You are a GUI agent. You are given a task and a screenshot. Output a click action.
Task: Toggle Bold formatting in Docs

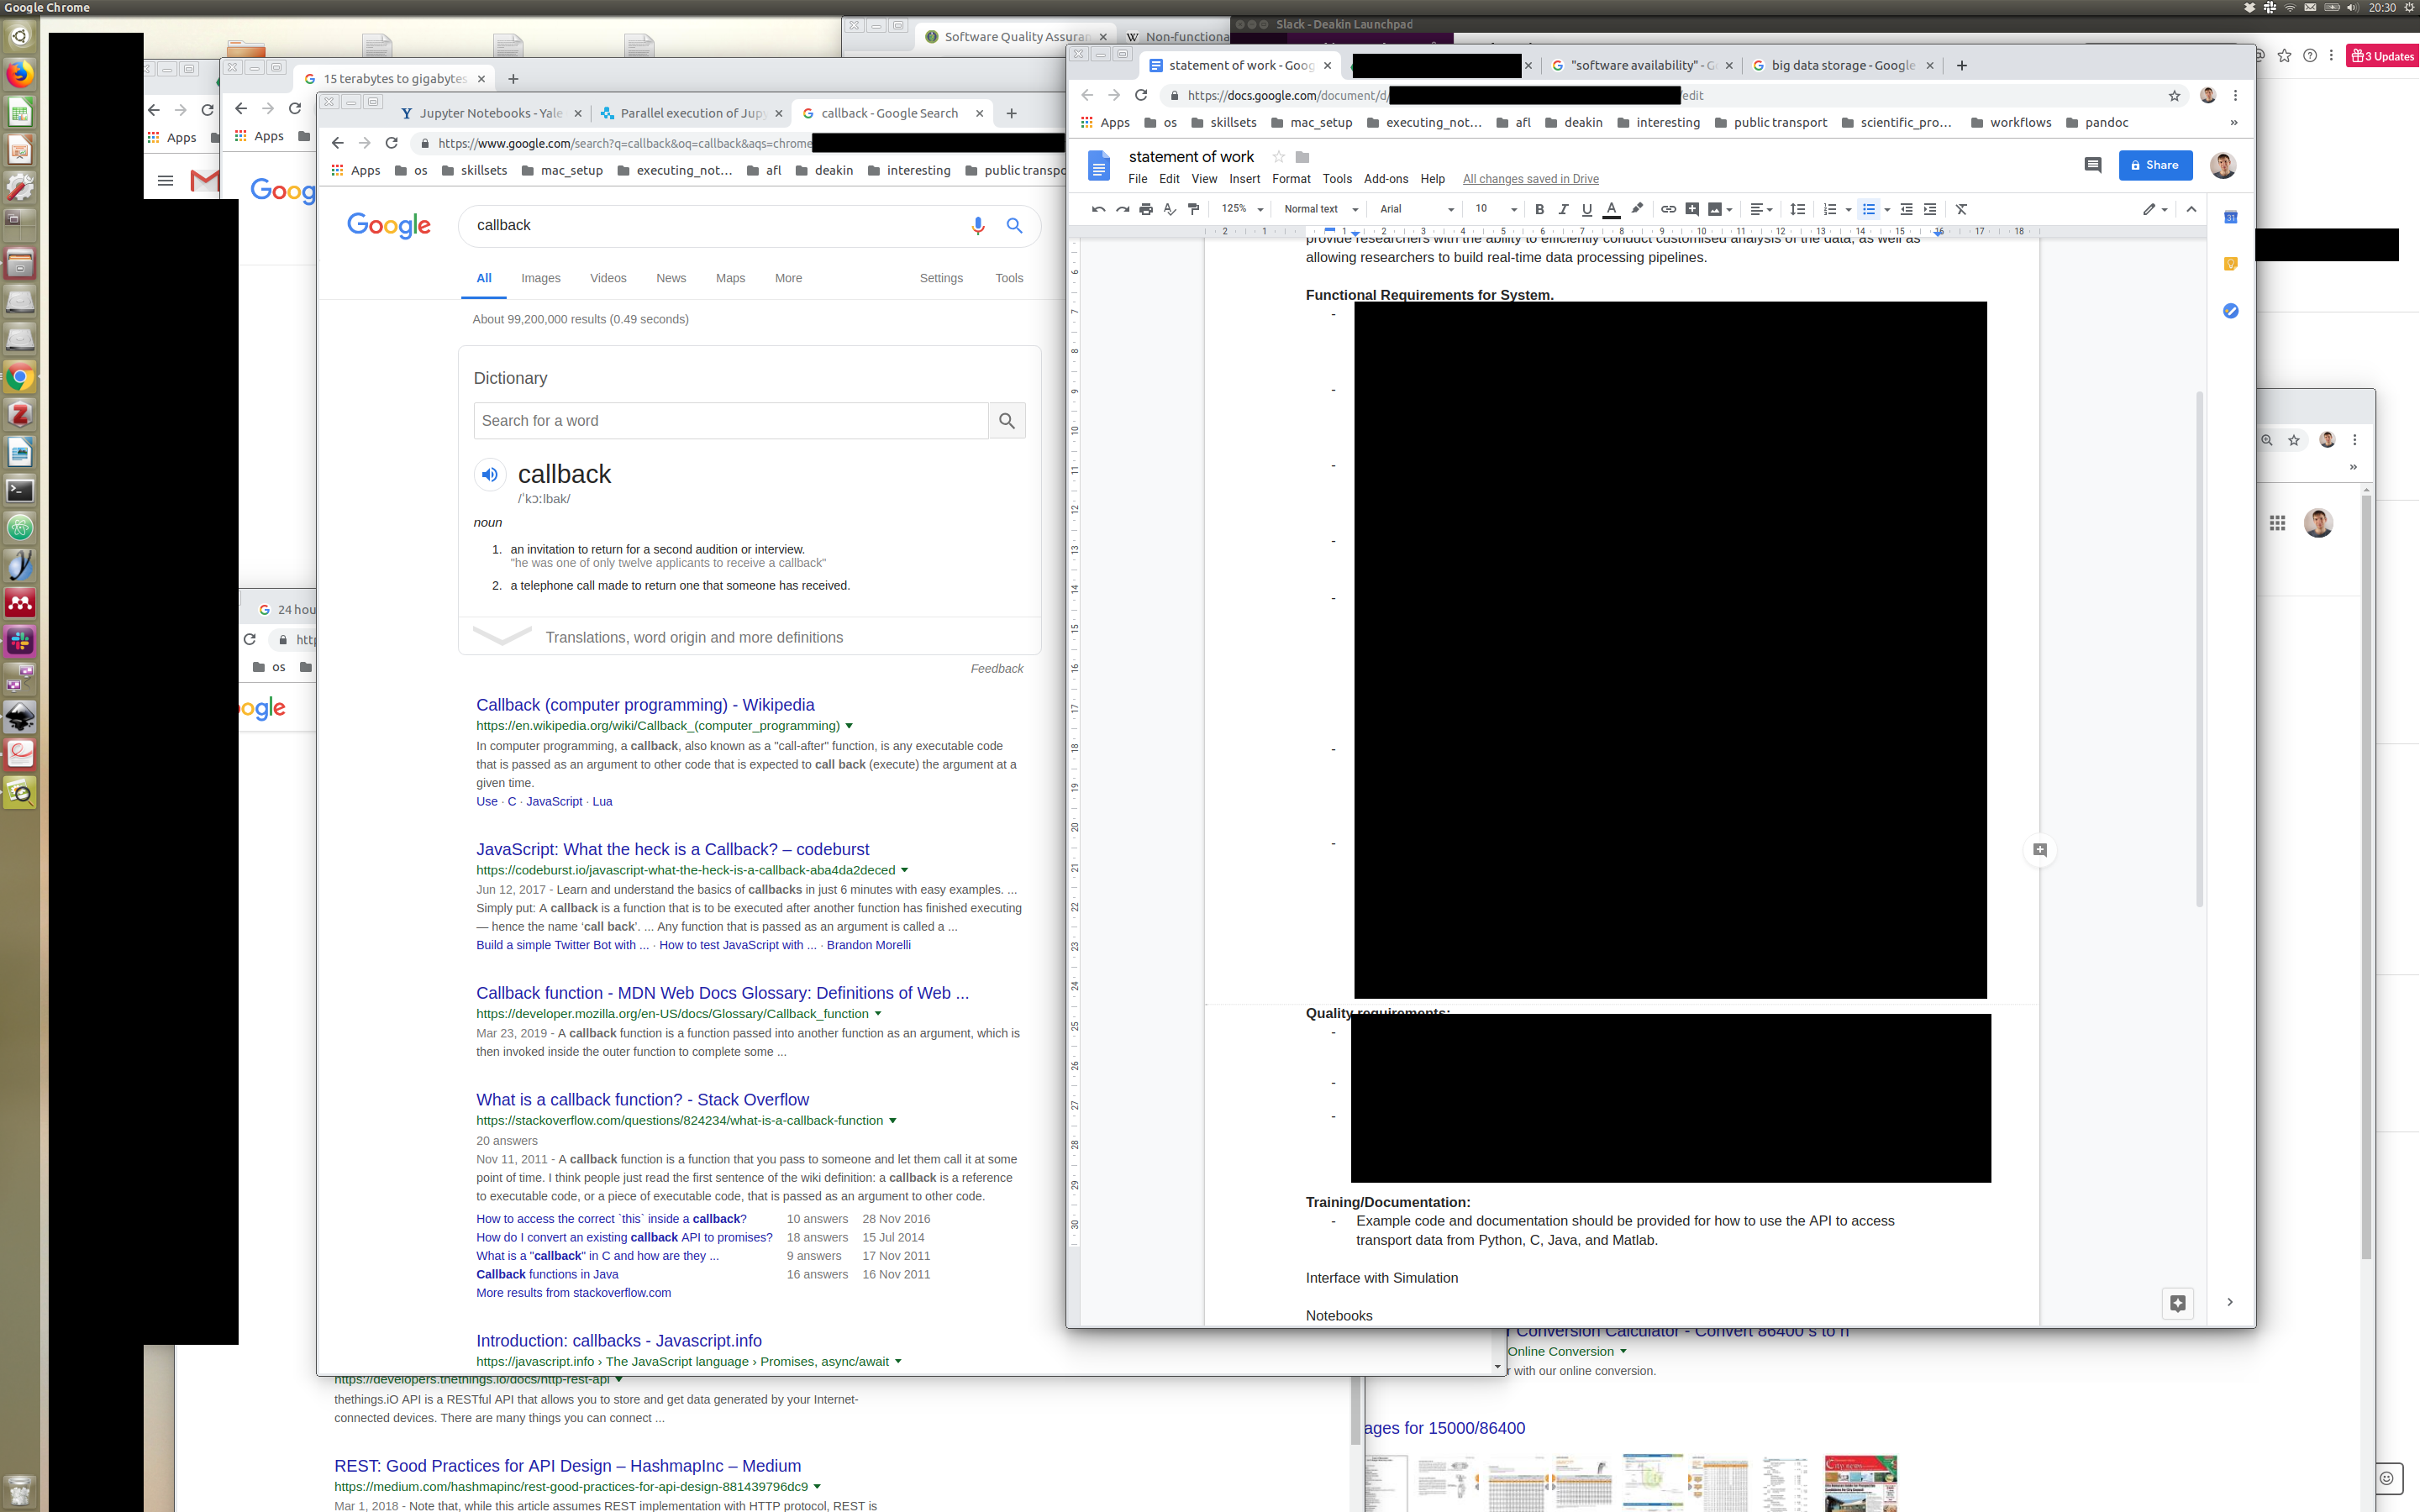click(1539, 209)
